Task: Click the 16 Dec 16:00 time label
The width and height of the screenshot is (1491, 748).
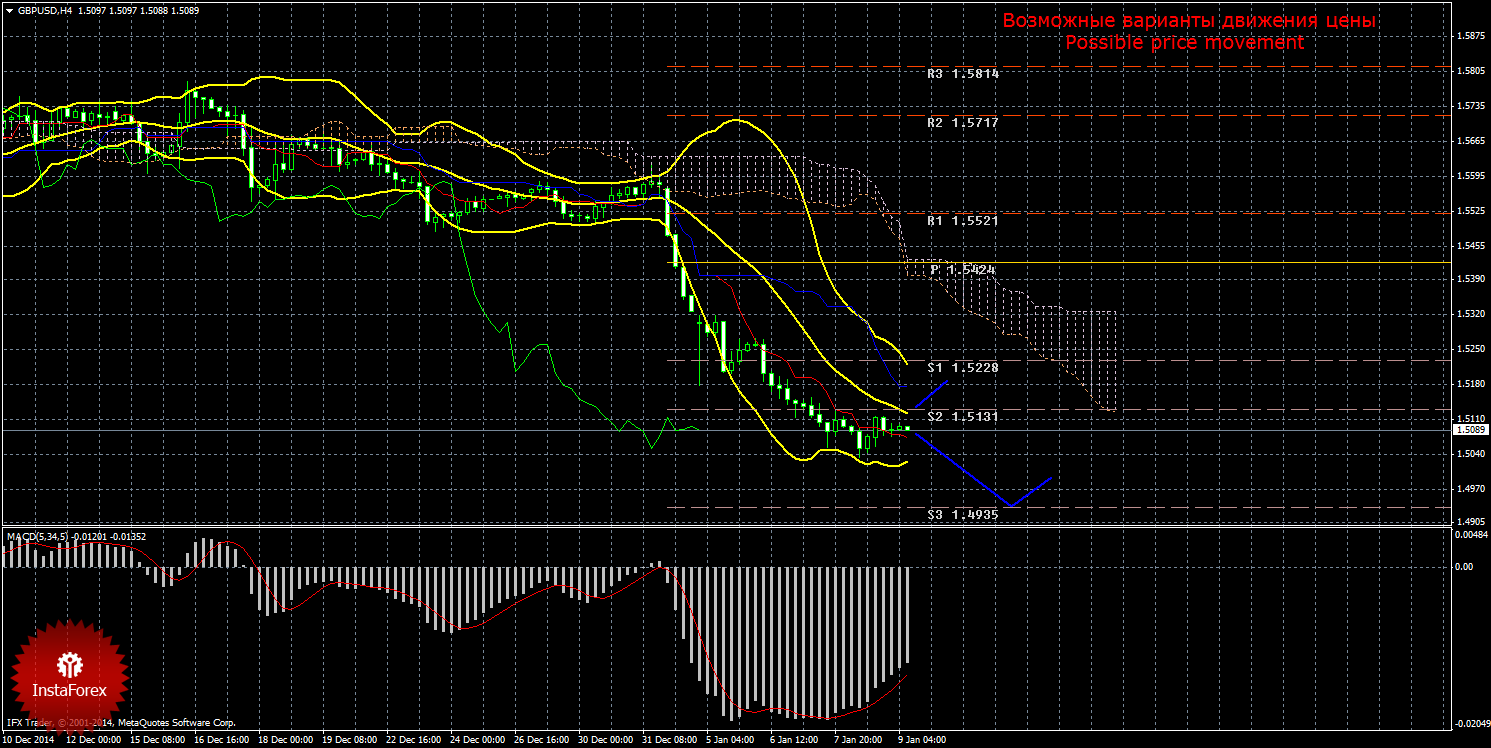Action: click(x=221, y=741)
